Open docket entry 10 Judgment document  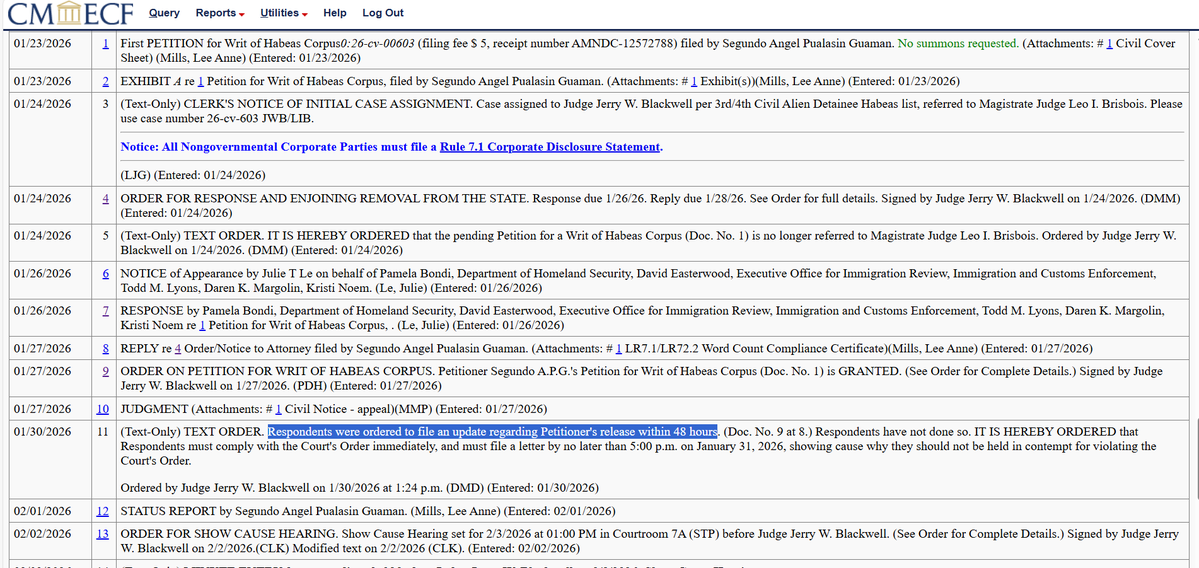pyautogui.click(x=102, y=409)
